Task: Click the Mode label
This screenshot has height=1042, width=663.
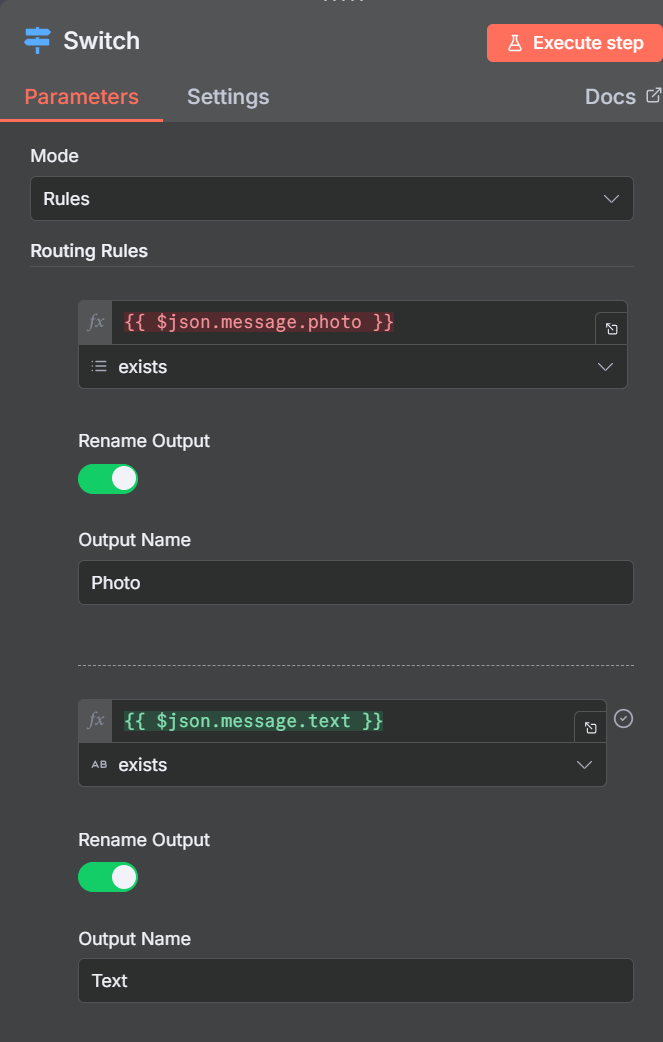Action: click(x=54, y=156)
